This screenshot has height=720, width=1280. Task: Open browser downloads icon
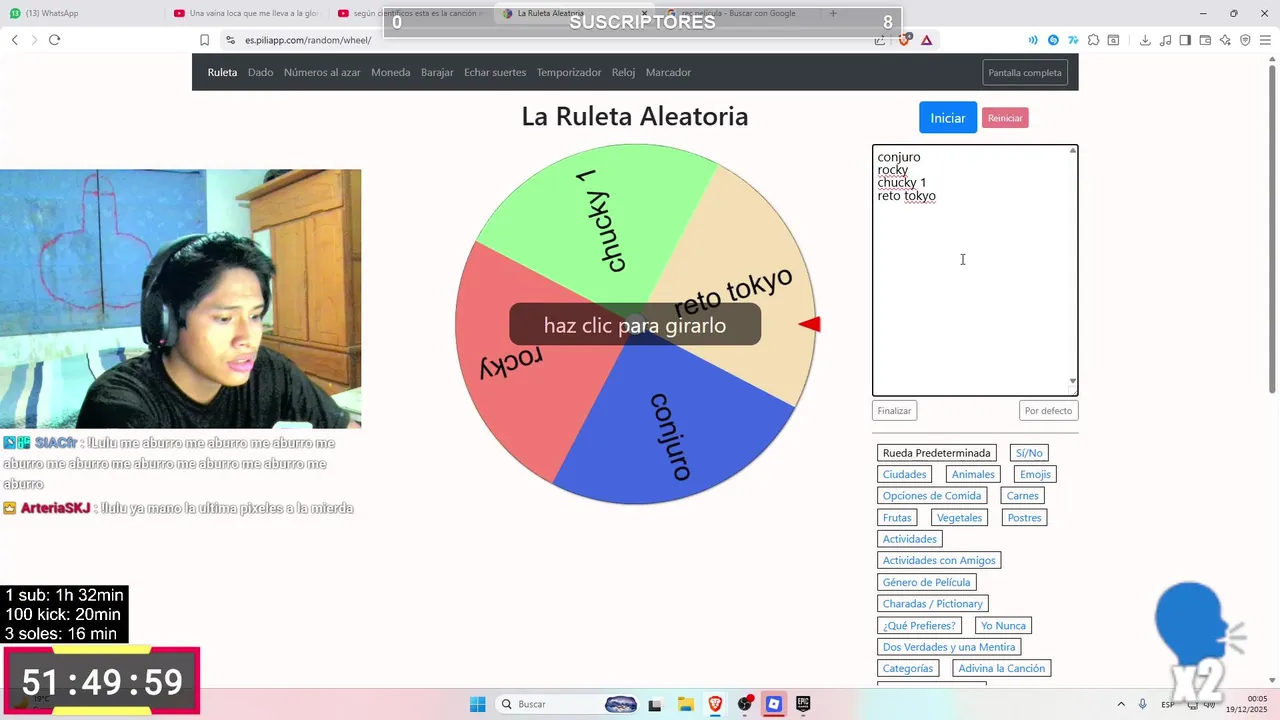tap(1145, 40)
